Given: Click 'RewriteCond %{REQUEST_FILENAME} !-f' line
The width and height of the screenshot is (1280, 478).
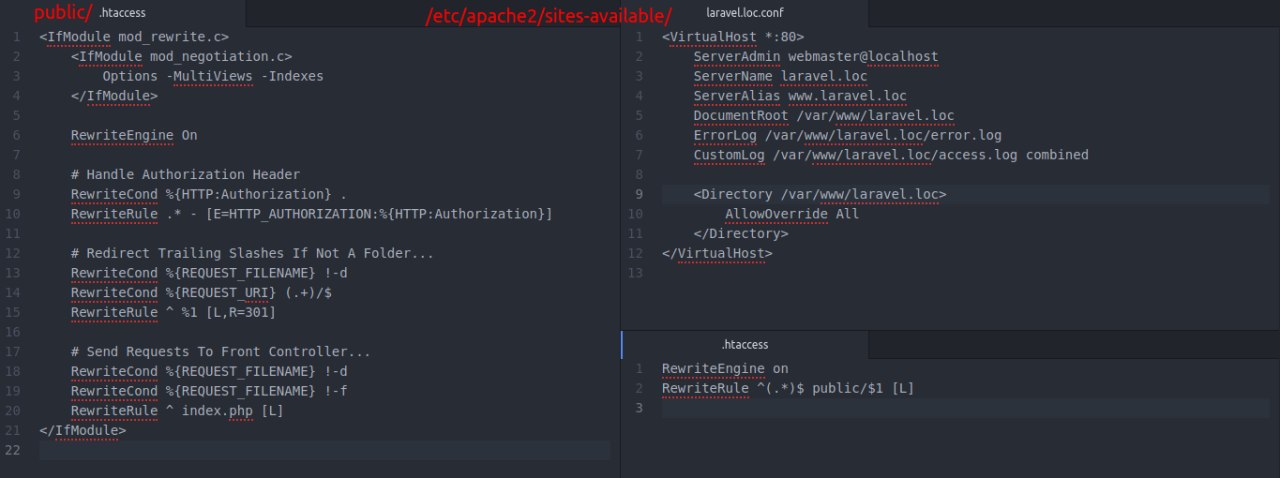Looking at the screenshot, I should (209, 391).
